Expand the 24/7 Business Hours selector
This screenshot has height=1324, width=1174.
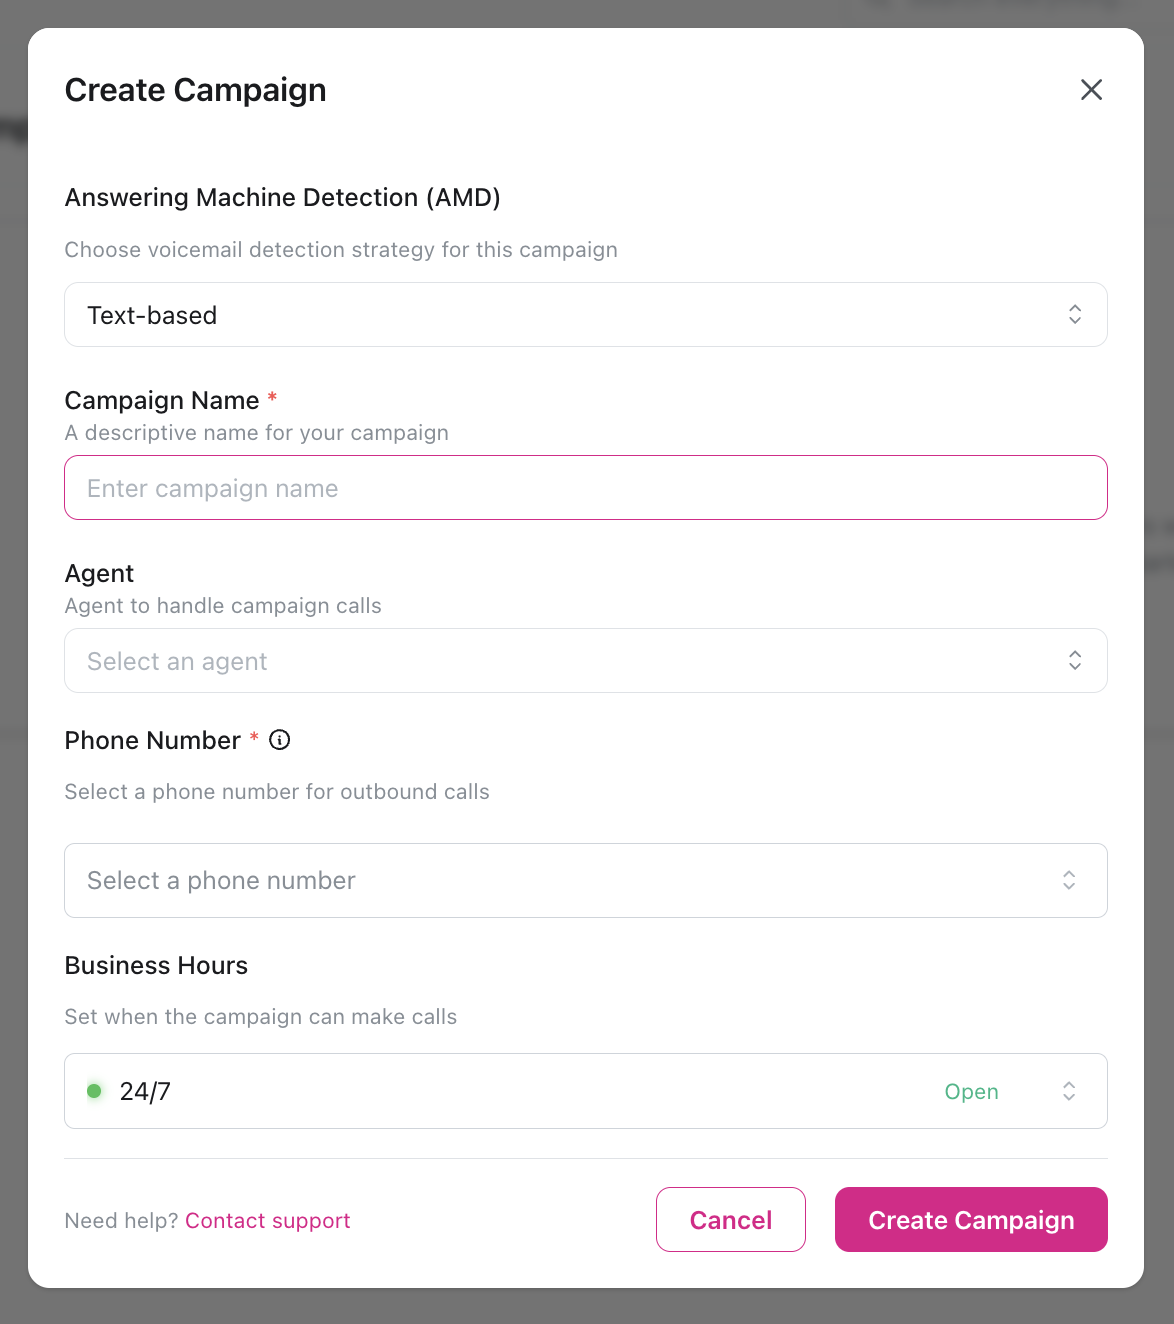[586, 1091]
